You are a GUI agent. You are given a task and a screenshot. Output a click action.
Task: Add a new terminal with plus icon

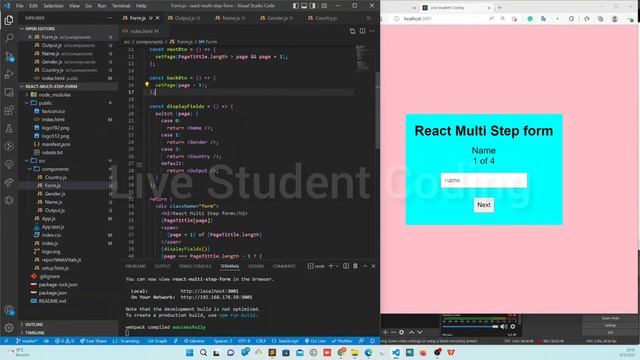click(x=331, y=266)
